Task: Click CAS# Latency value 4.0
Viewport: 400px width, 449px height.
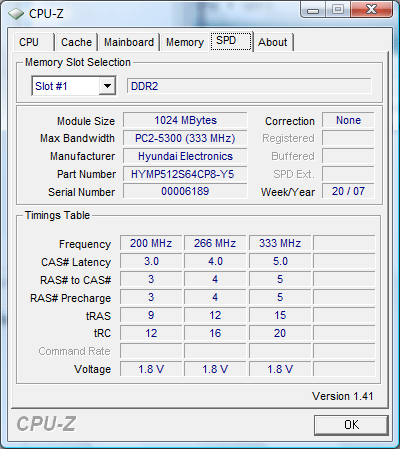Action: (215, 261)
